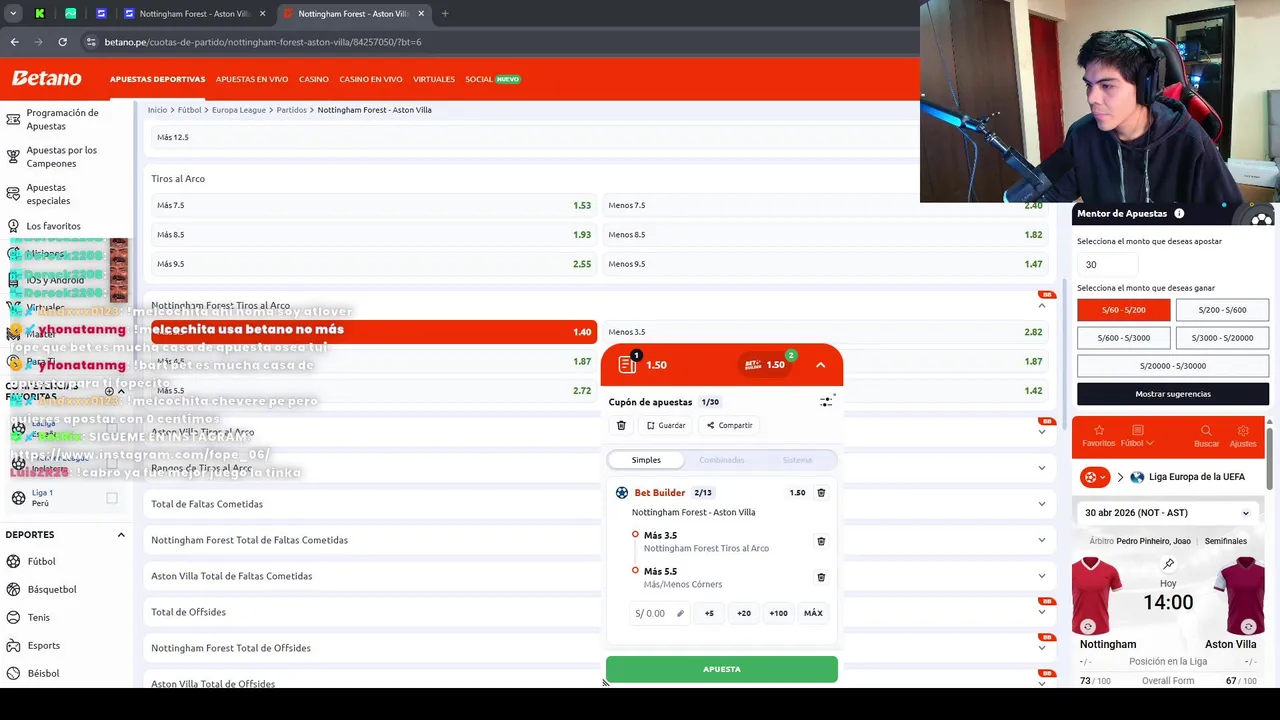The height and width of the screenshot is (720, 1280).
Task: Click the Betano logo
Action: coord(46,78)
